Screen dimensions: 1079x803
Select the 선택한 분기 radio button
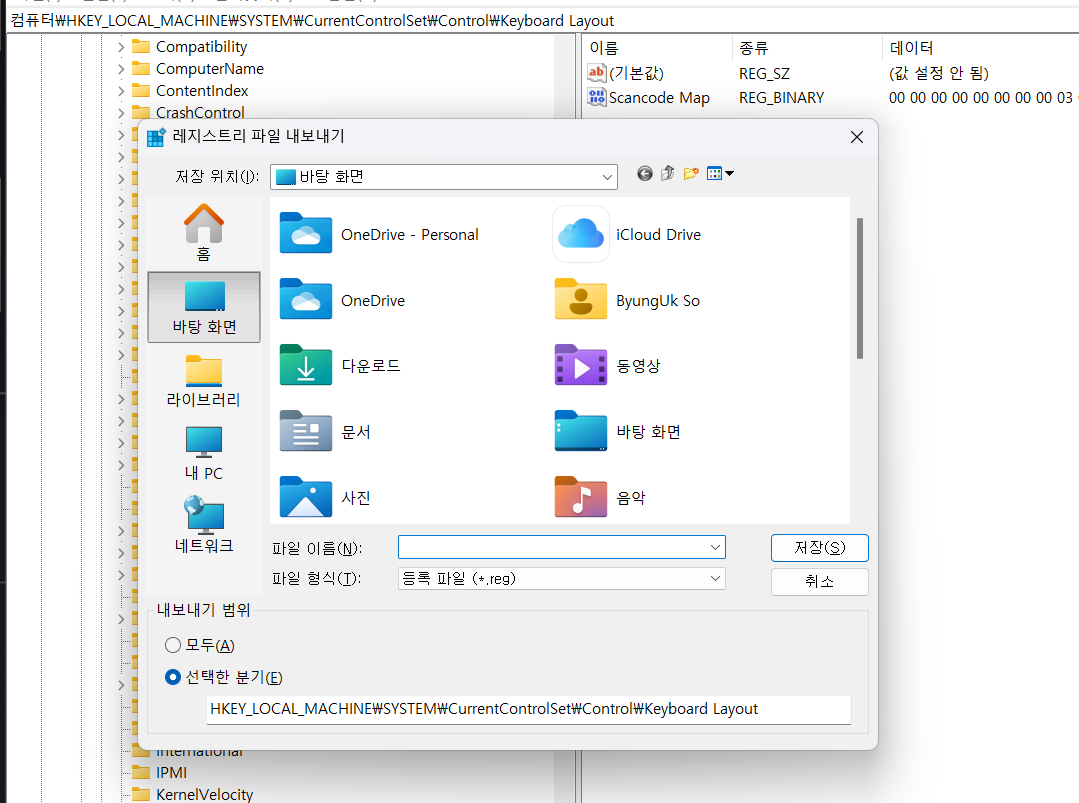pos(173,677)
